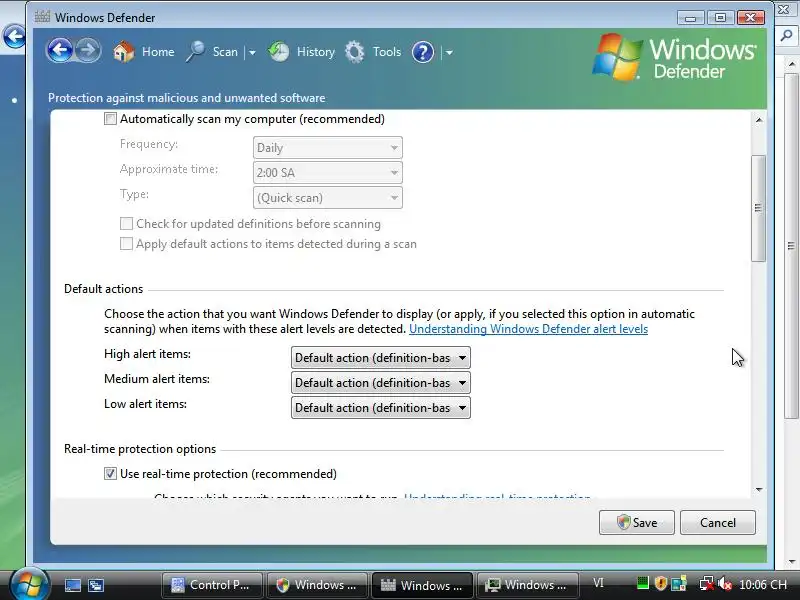
Task: Click the options pane scrollbar thumb
Action: [759, 208]
